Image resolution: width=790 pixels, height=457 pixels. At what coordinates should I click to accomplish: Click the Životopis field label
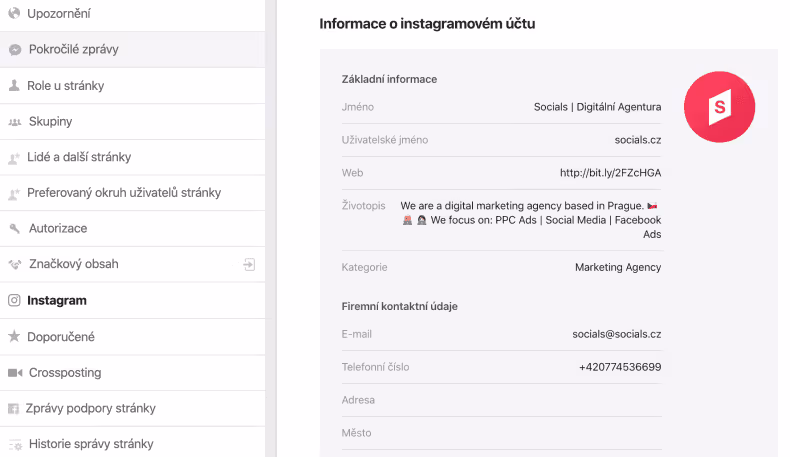click(363, 206)
